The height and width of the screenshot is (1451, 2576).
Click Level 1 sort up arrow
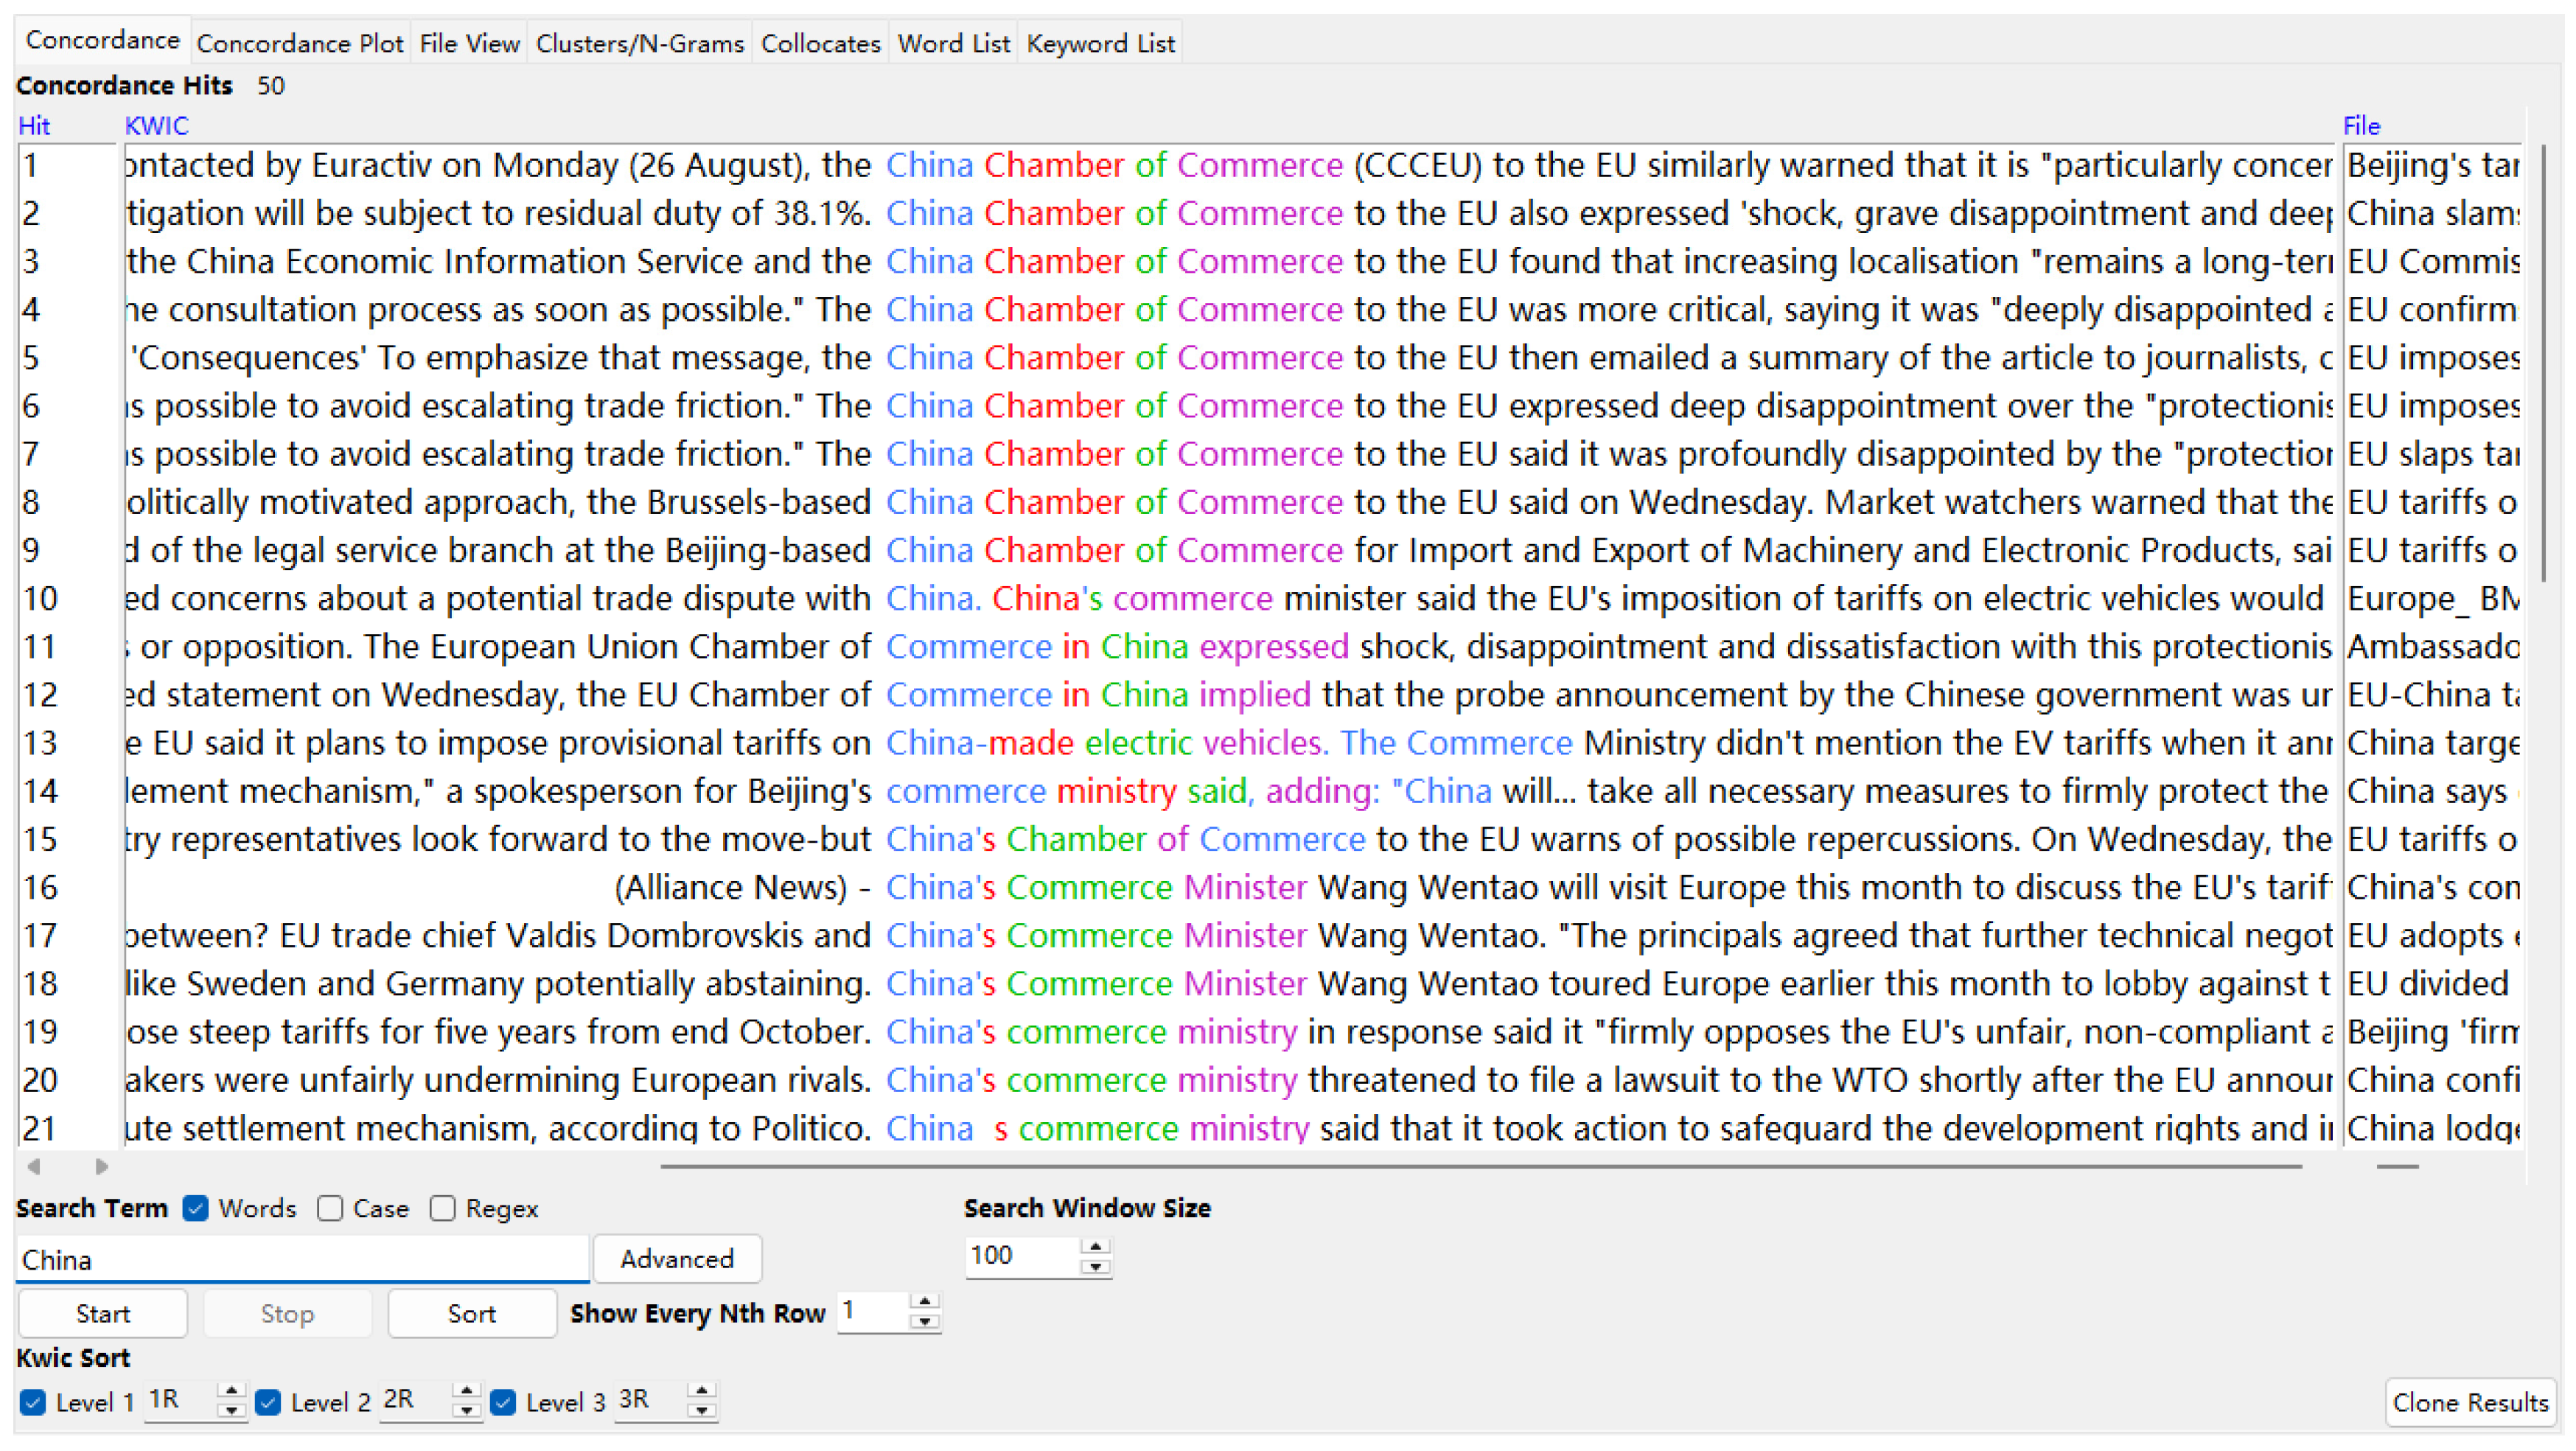[x=231, y=1391]
